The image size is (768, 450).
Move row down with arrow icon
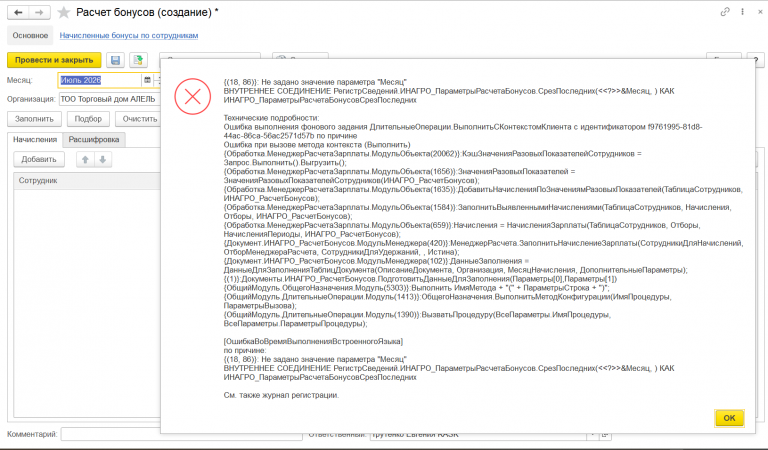click(x=103, y=160)
